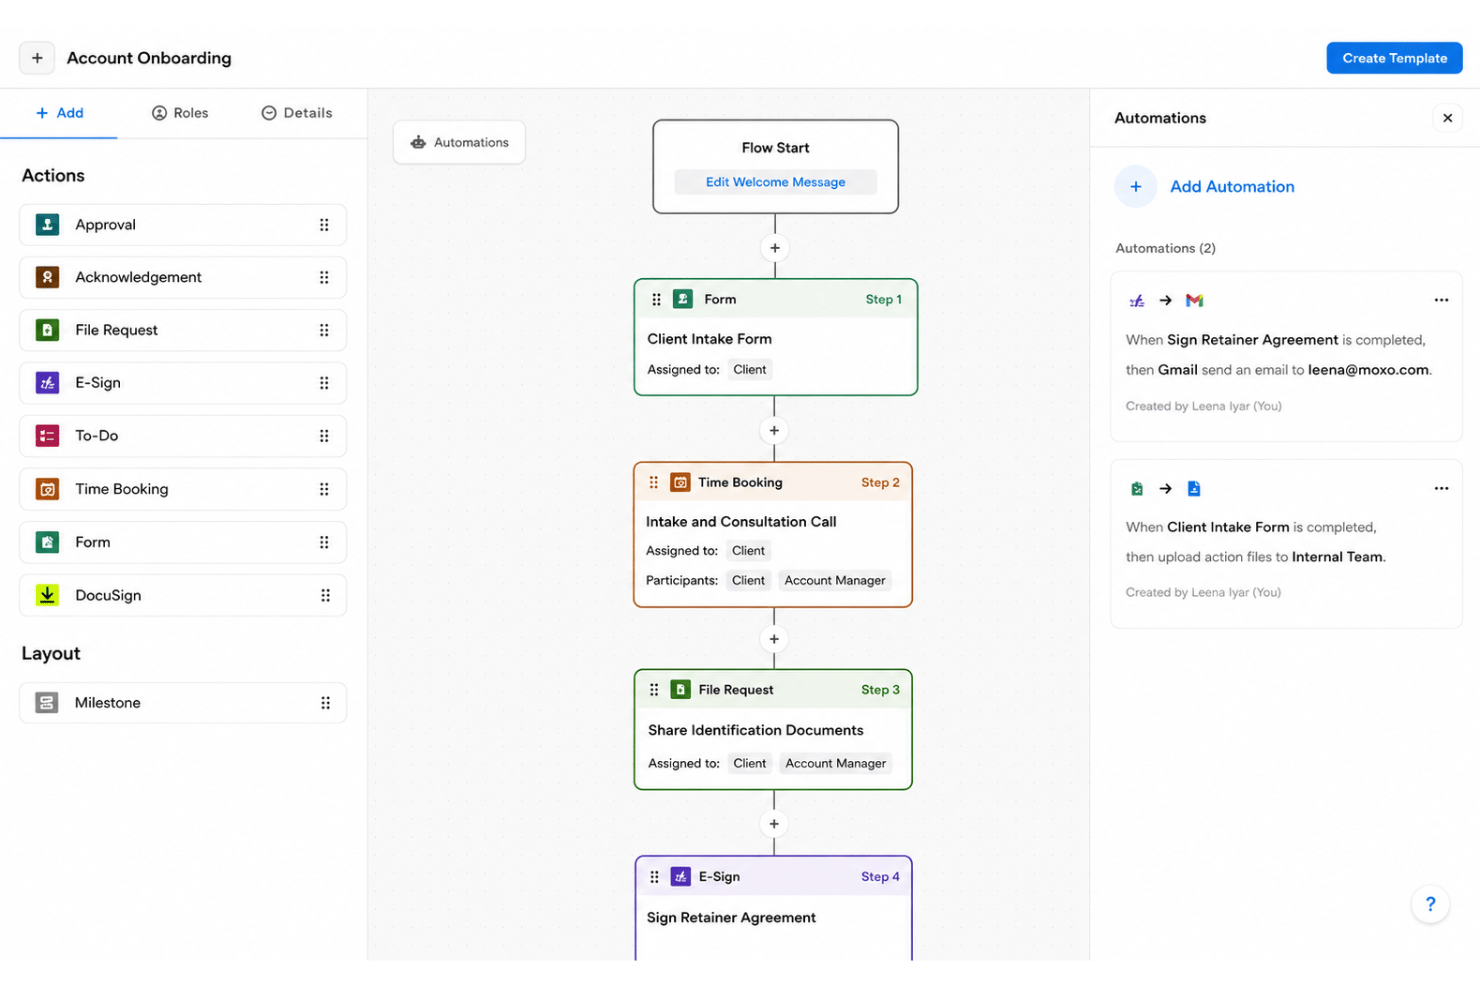
Task: Click the Step 4 label on E-Sign card
Action: 880,877
